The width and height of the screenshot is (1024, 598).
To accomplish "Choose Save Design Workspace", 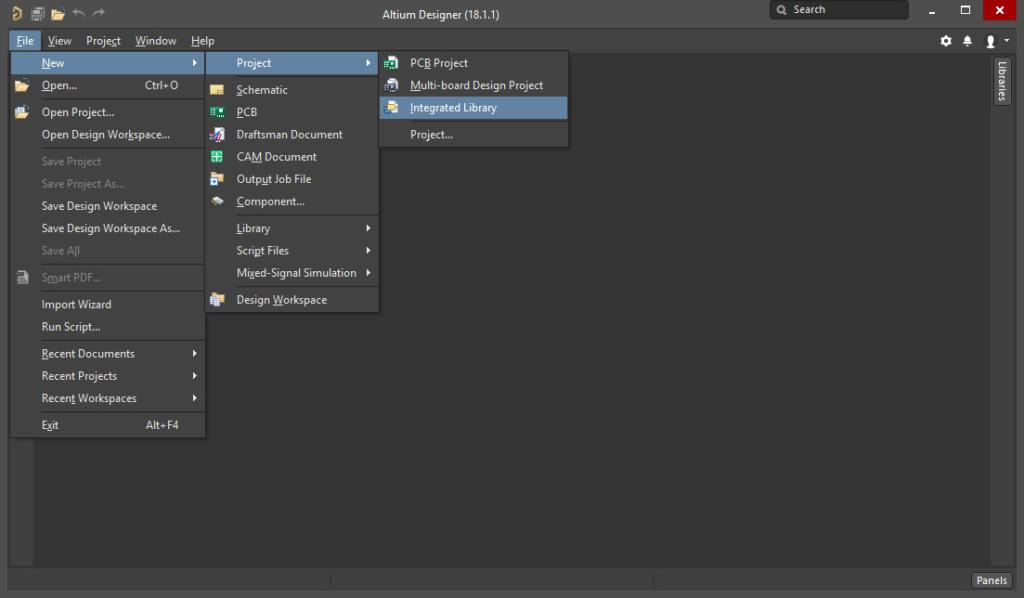I will [108, 206].
